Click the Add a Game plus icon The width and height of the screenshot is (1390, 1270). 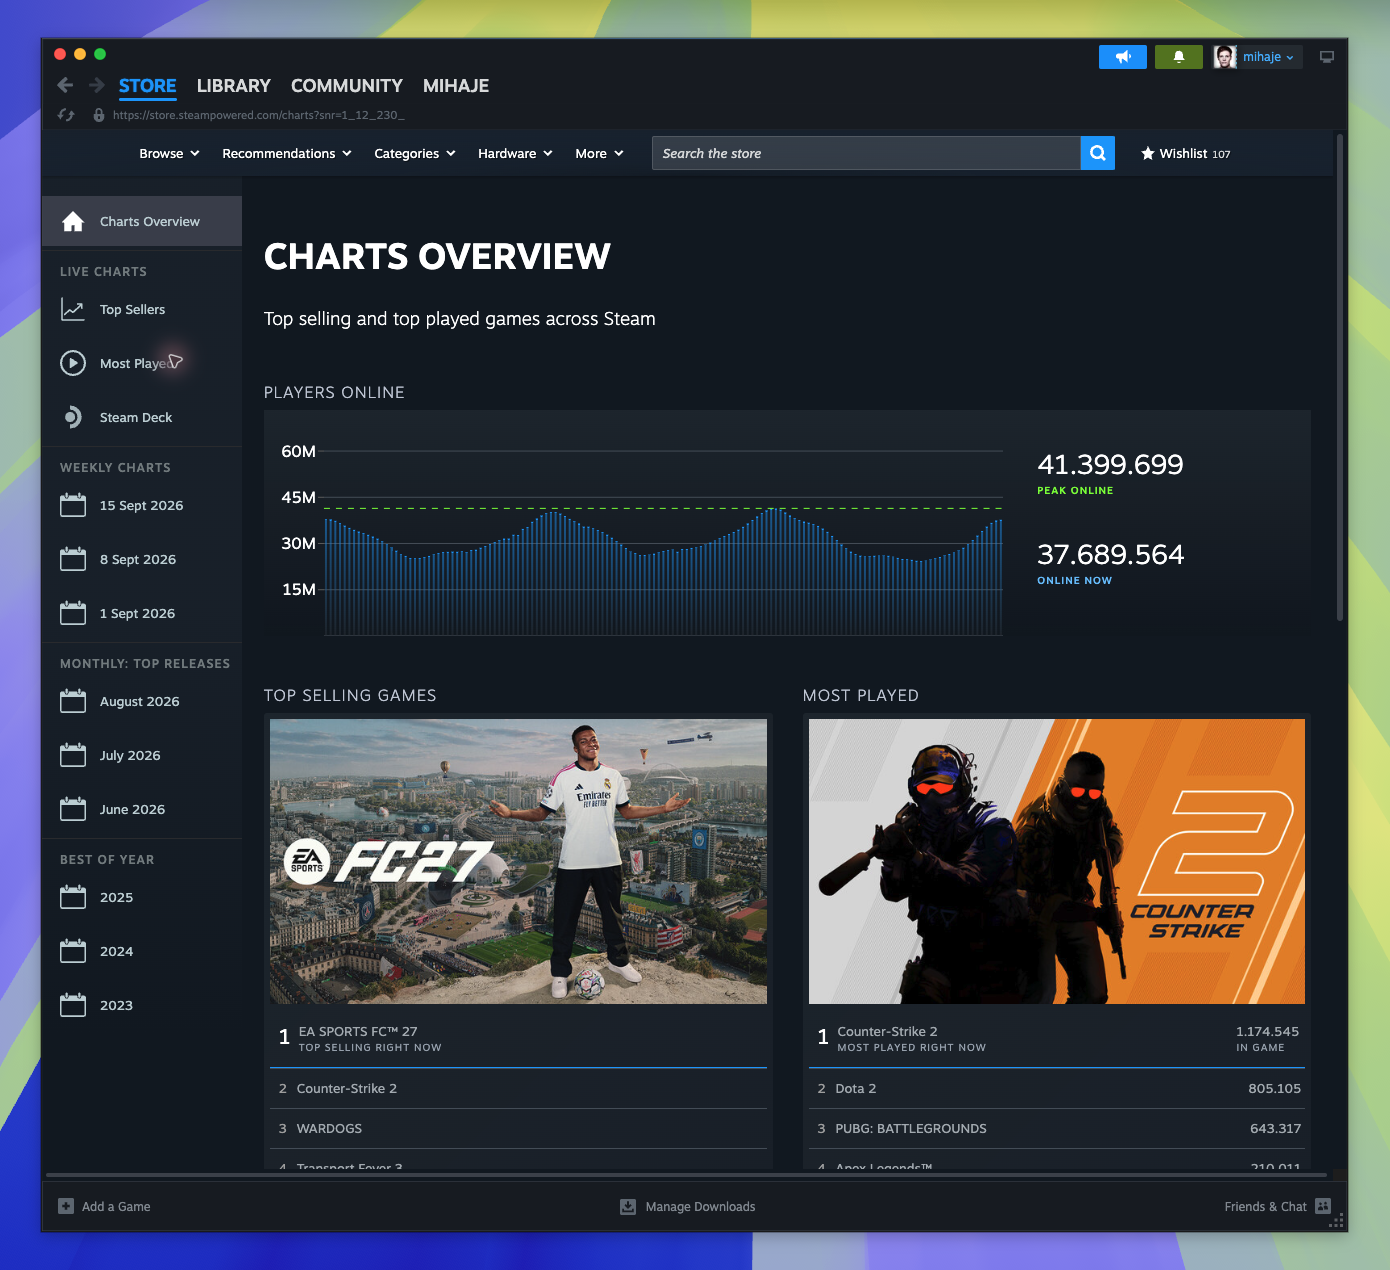click(x=66, y=1206)
